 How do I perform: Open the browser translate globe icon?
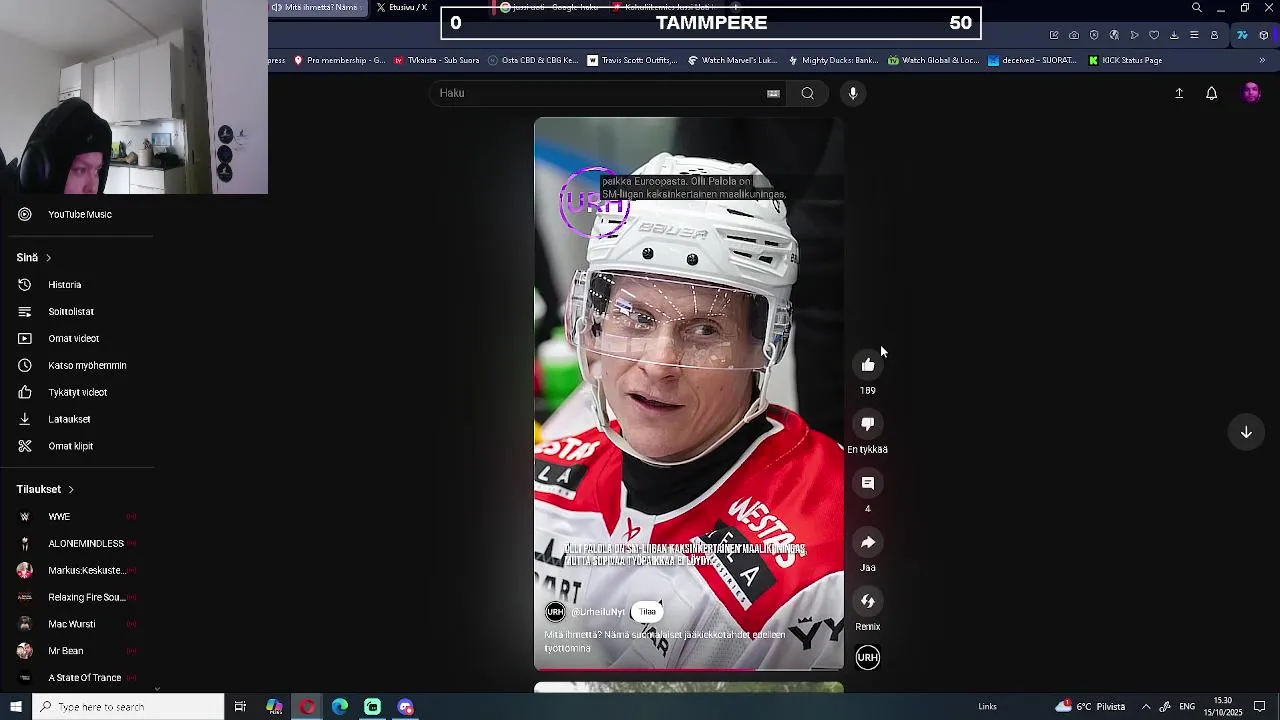pyautogui.click(x=1114, y=35)
